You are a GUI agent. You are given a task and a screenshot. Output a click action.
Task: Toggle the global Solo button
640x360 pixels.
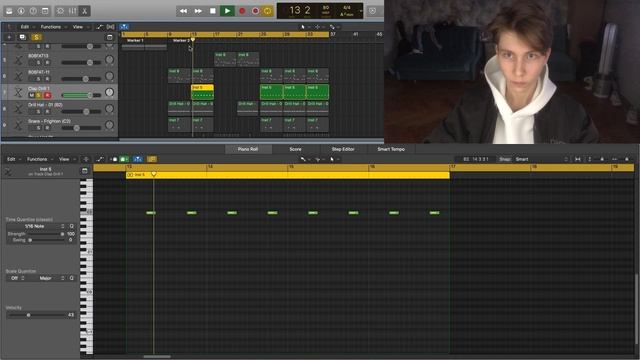point(36,37)
